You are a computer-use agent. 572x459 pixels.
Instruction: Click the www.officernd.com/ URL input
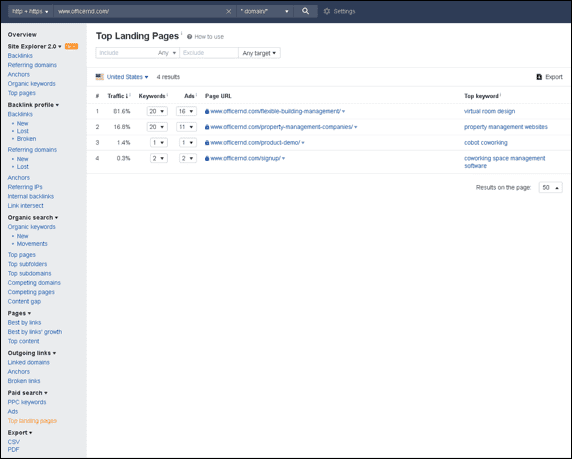pyautogui.click(x=140, y=11)
